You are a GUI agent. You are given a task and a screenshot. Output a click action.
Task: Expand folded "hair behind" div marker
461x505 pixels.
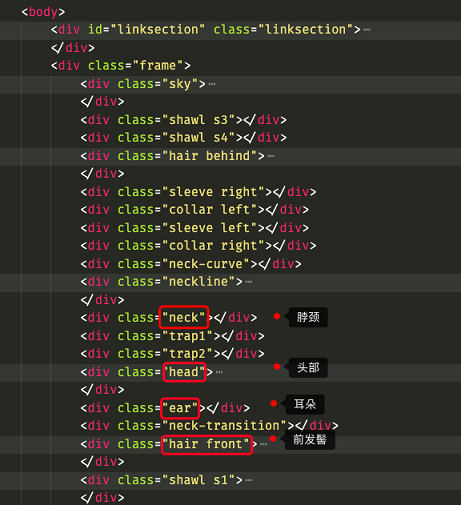point(271,156)
